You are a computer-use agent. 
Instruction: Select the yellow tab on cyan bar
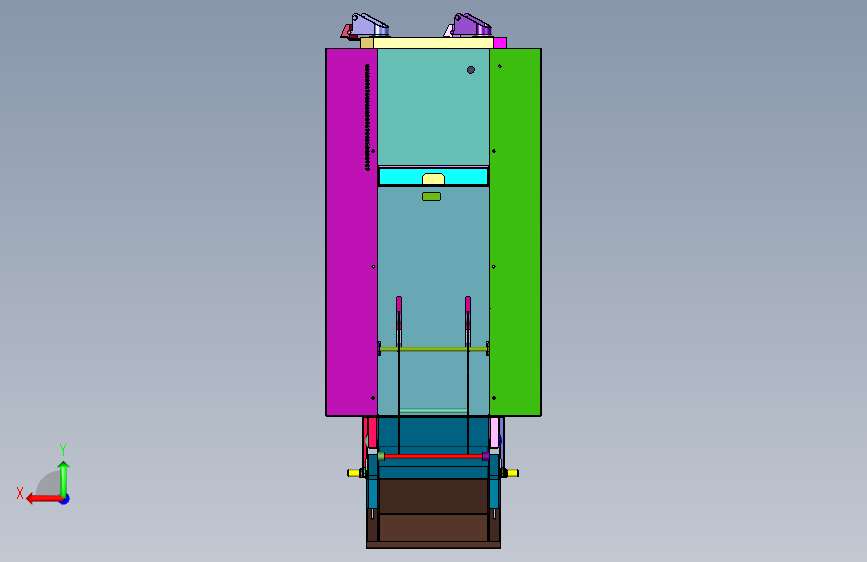[x=434, y=179]
